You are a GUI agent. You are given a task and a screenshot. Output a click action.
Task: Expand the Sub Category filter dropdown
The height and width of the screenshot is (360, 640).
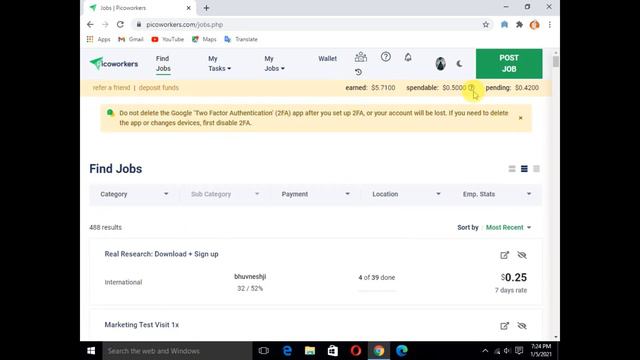(x=225, y=194)
